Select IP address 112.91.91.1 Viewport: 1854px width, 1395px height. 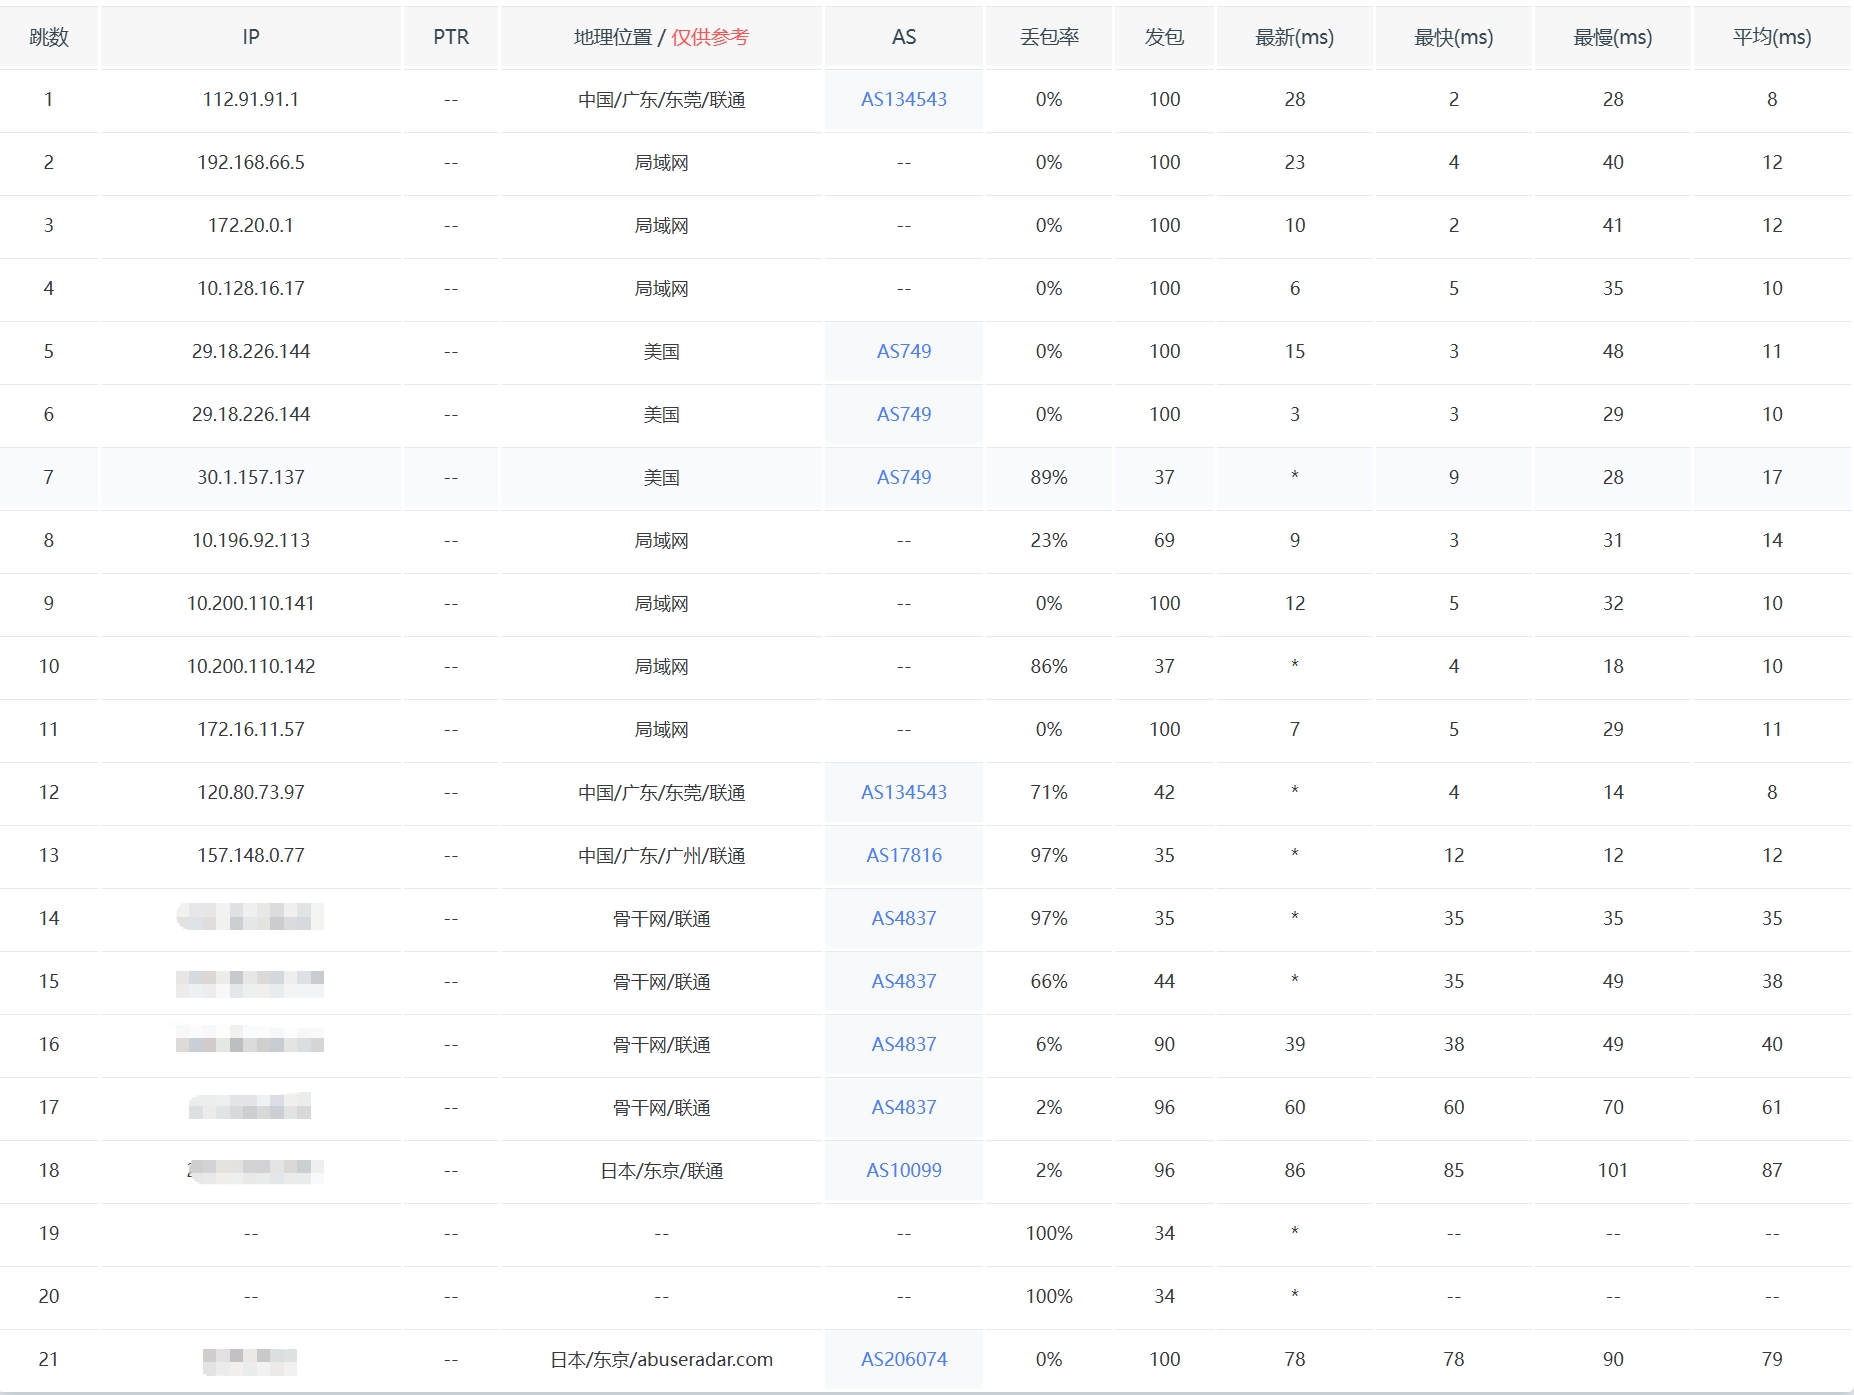tap(251, 99)
